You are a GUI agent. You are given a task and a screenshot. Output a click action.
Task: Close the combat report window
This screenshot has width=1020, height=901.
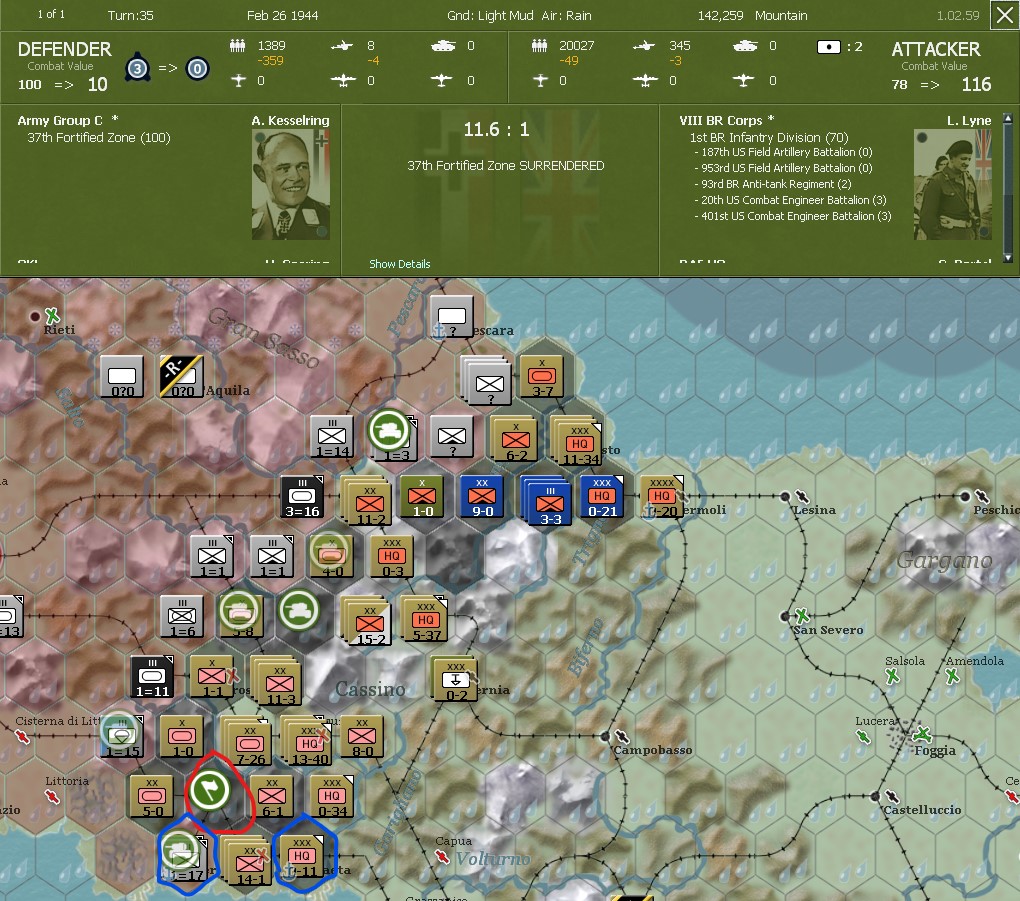point(1004,15)
